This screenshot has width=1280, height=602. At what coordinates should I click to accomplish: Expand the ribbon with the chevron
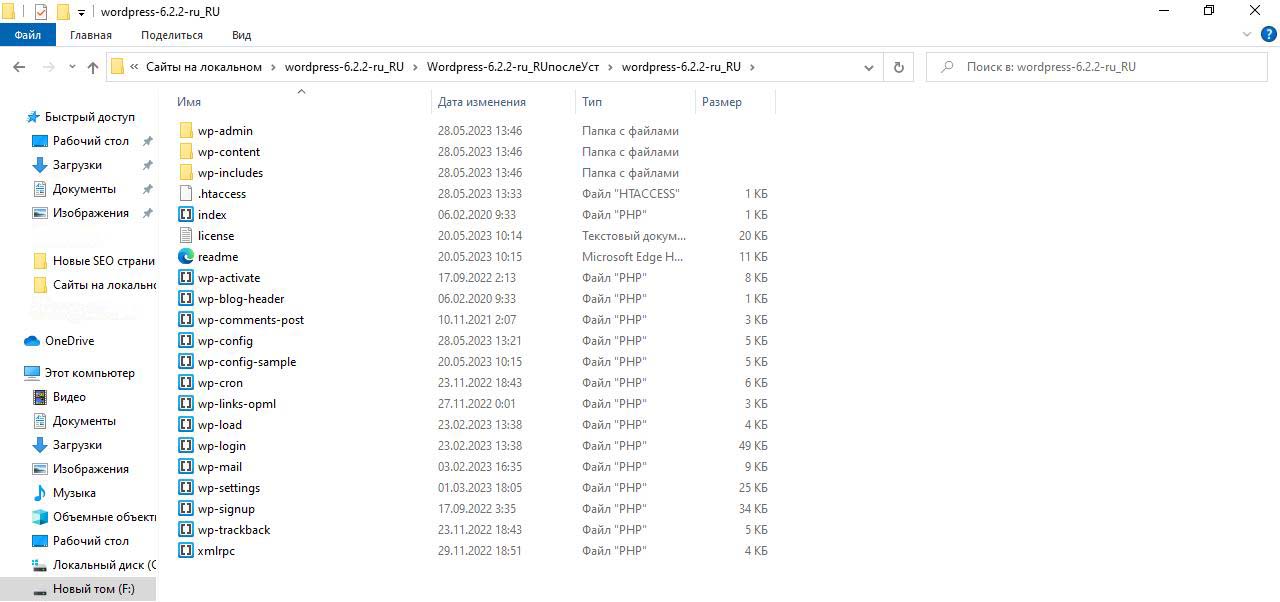[x=1246, y=35]
